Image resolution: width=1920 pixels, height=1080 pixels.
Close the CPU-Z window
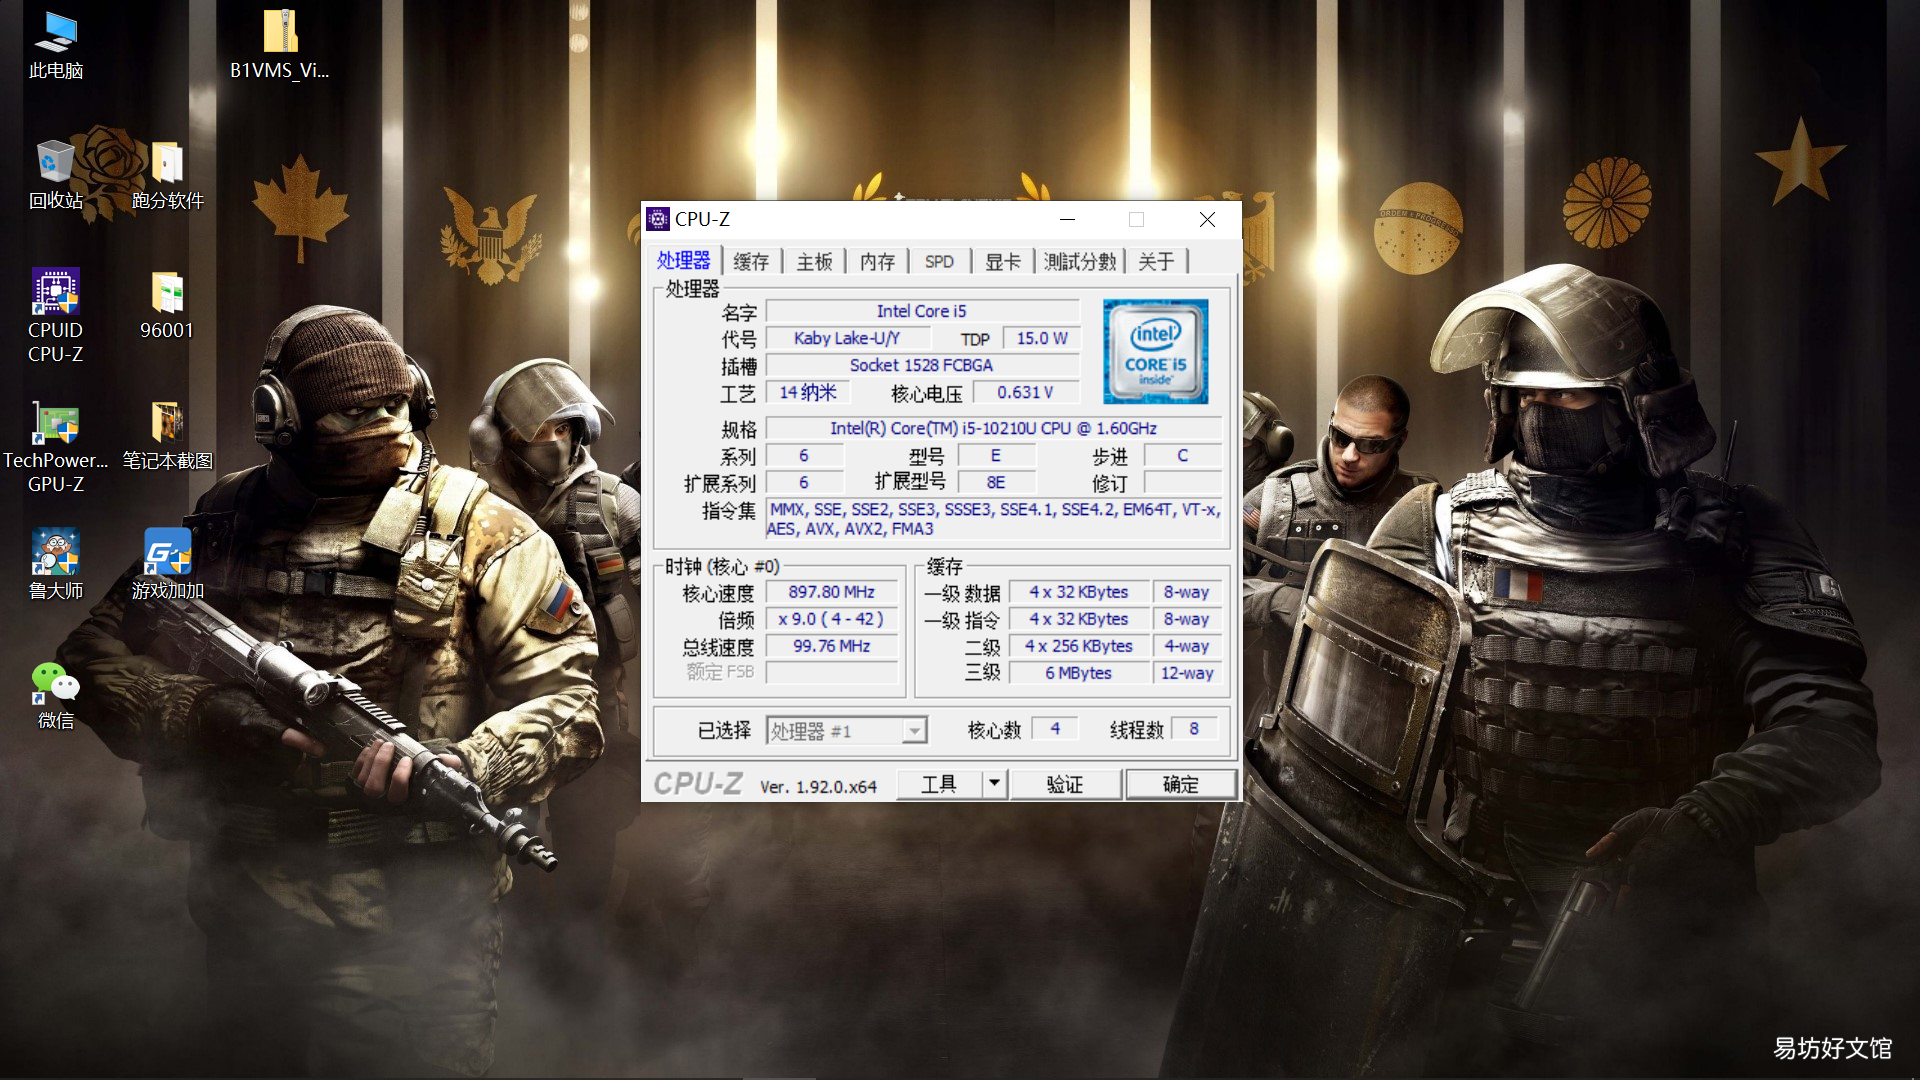coord(1207,219)
